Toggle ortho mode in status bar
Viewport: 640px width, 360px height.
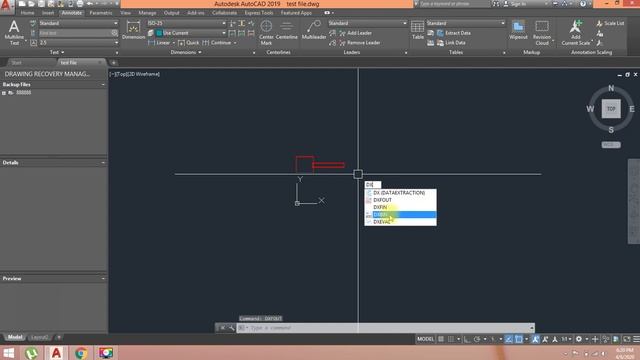467,339
